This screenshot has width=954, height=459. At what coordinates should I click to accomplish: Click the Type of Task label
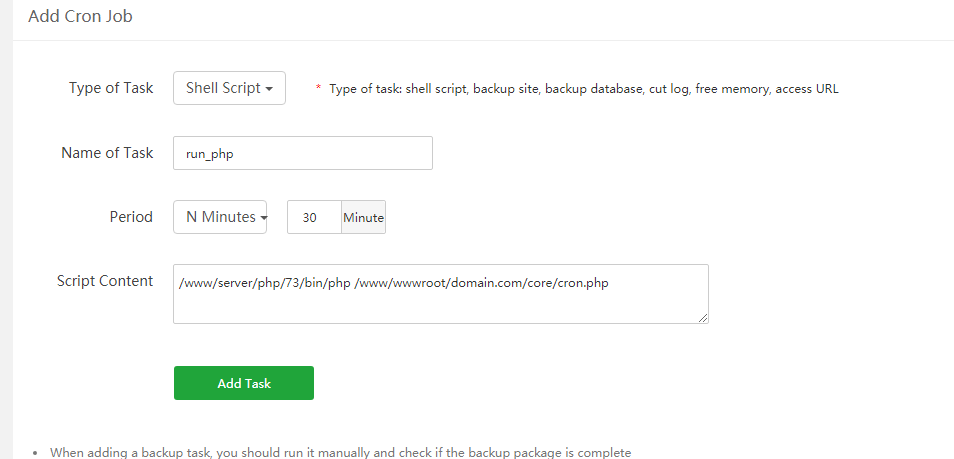coord(111,88)
